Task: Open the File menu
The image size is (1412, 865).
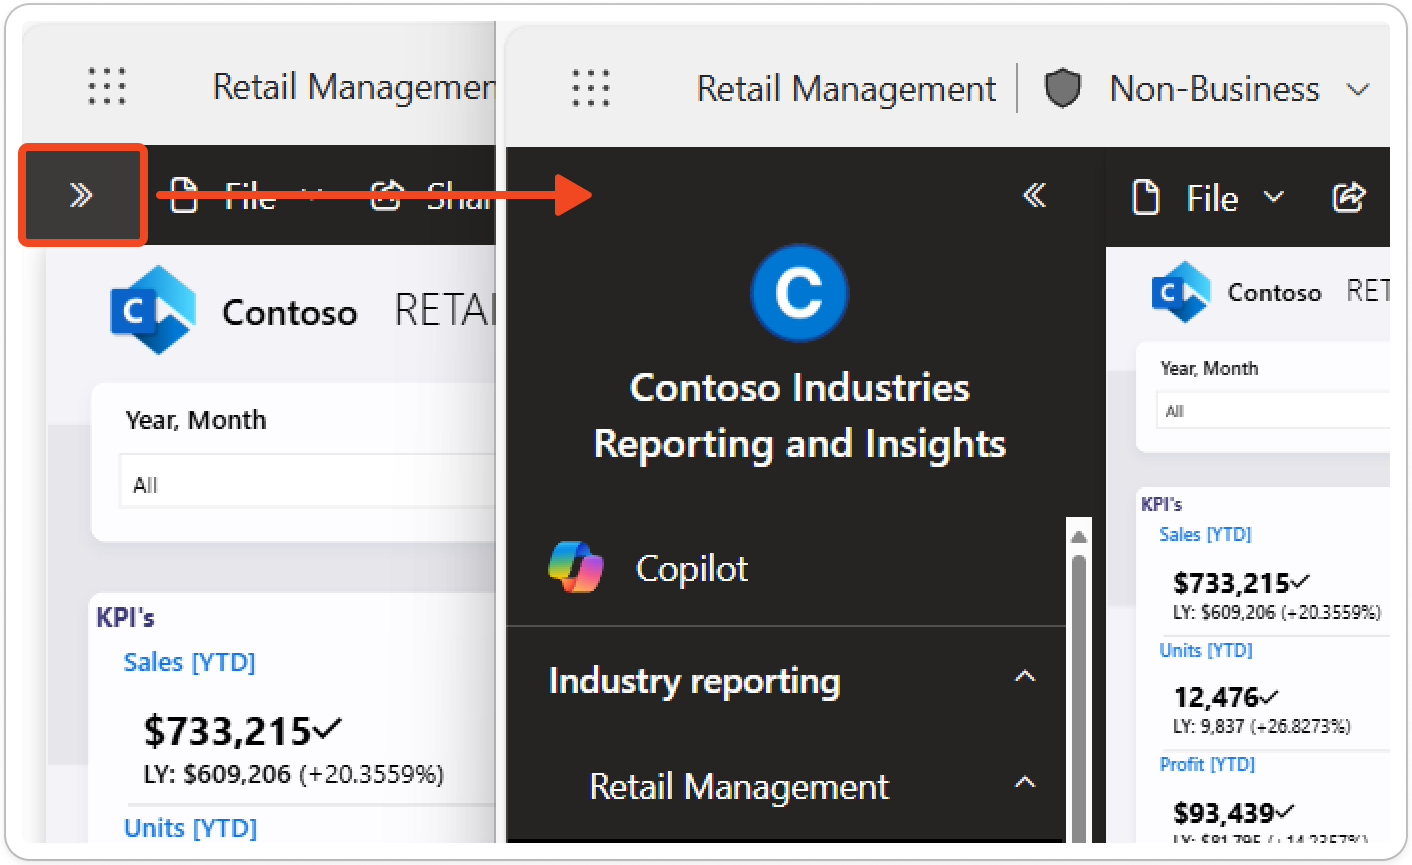Action: (1211, 197)
